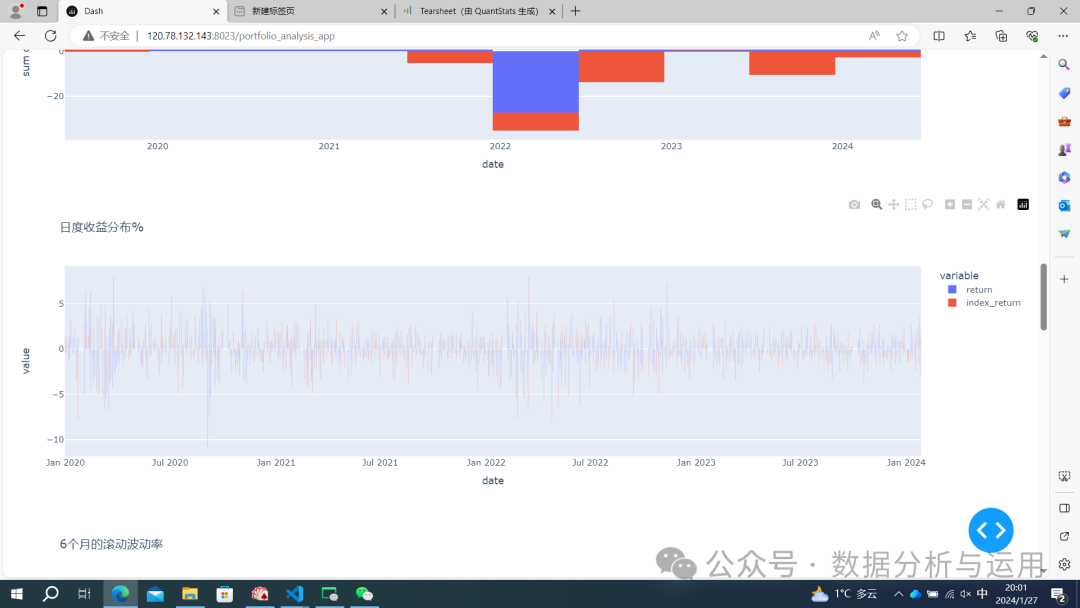Open Read Aloud from the address bar
Screen dimensions: 1080x608
[x=873, y=36]
